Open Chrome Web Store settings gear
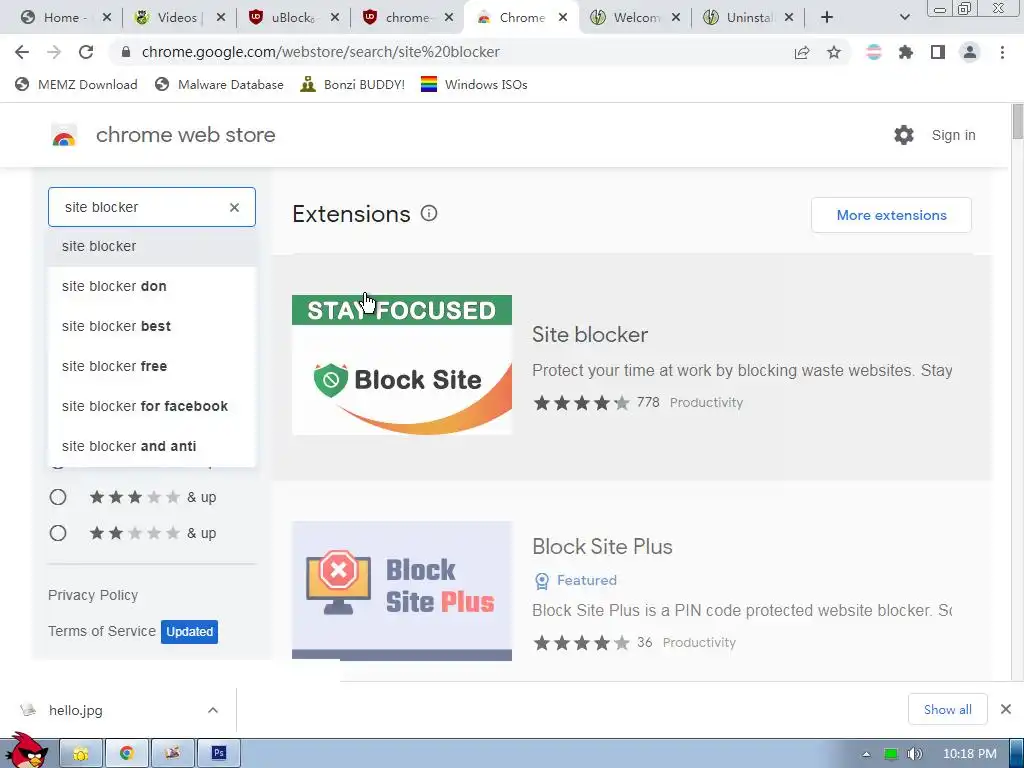This screenshot has height=768, width=1024. click(904, 135)
